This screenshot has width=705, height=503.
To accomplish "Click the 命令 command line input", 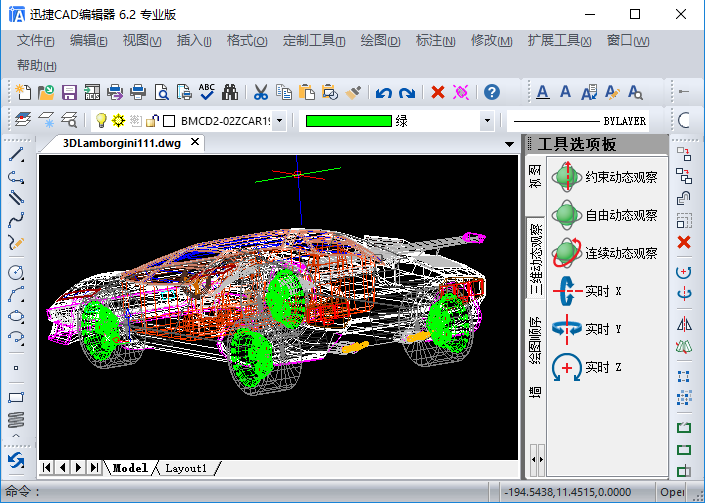I will pyautogui.click(x=245, y=492).
